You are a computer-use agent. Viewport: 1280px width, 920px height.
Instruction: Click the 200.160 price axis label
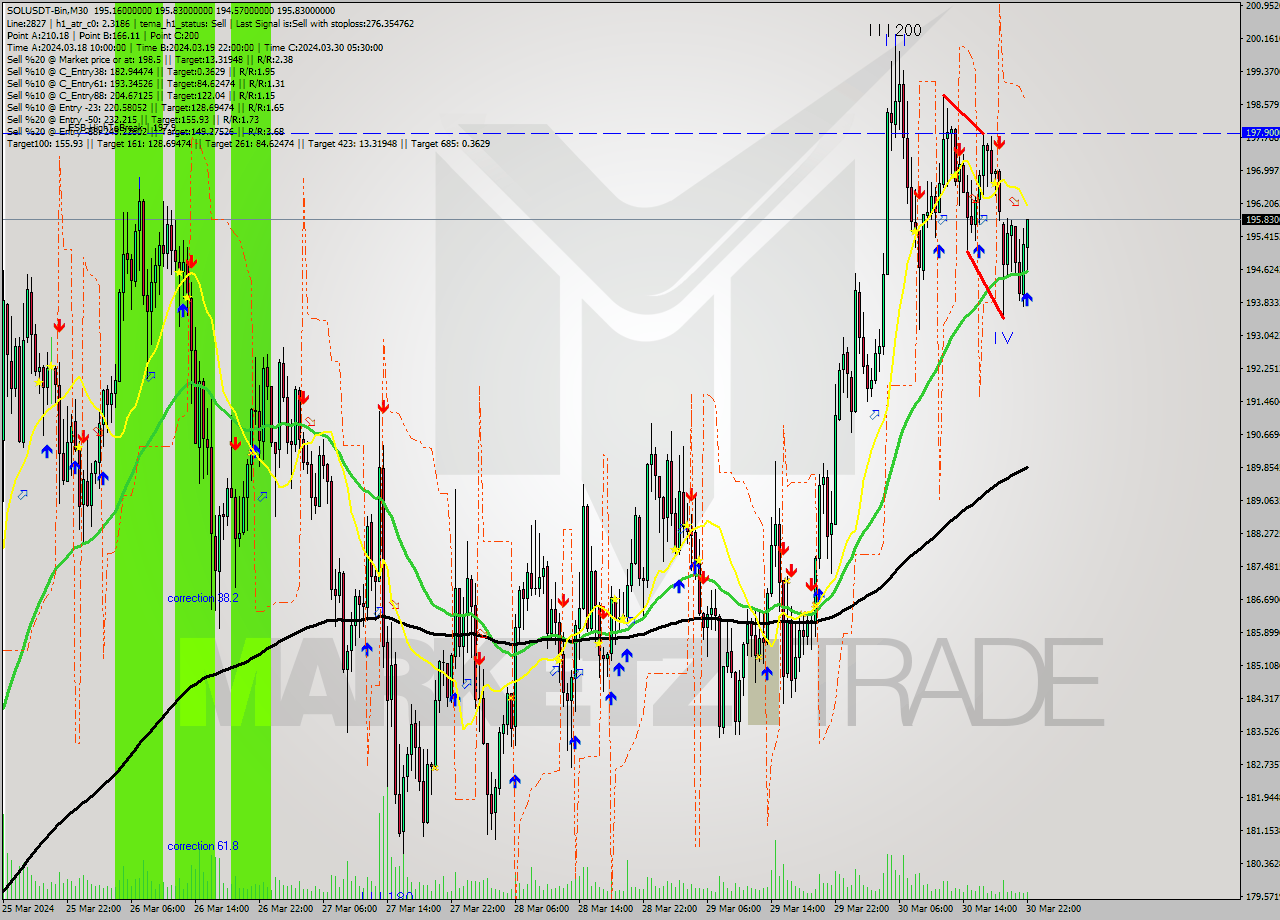1262,38
